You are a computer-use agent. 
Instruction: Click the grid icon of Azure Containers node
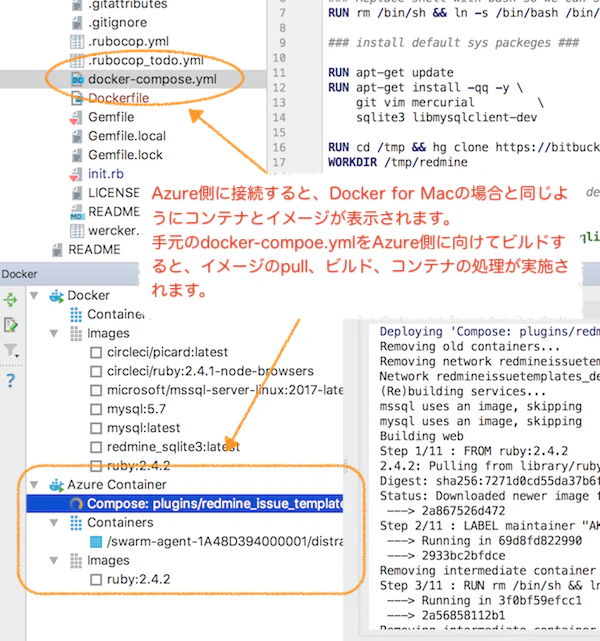pos(76,522)
